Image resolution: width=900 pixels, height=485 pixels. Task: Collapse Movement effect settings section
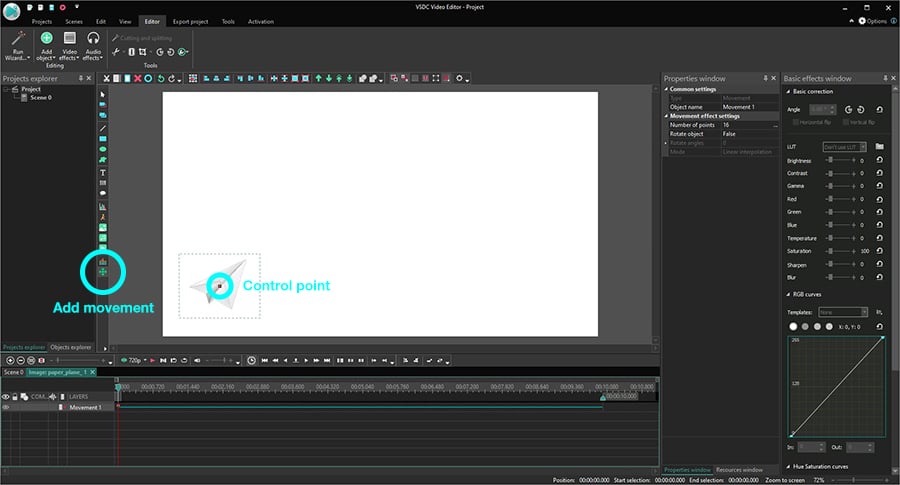666,116
